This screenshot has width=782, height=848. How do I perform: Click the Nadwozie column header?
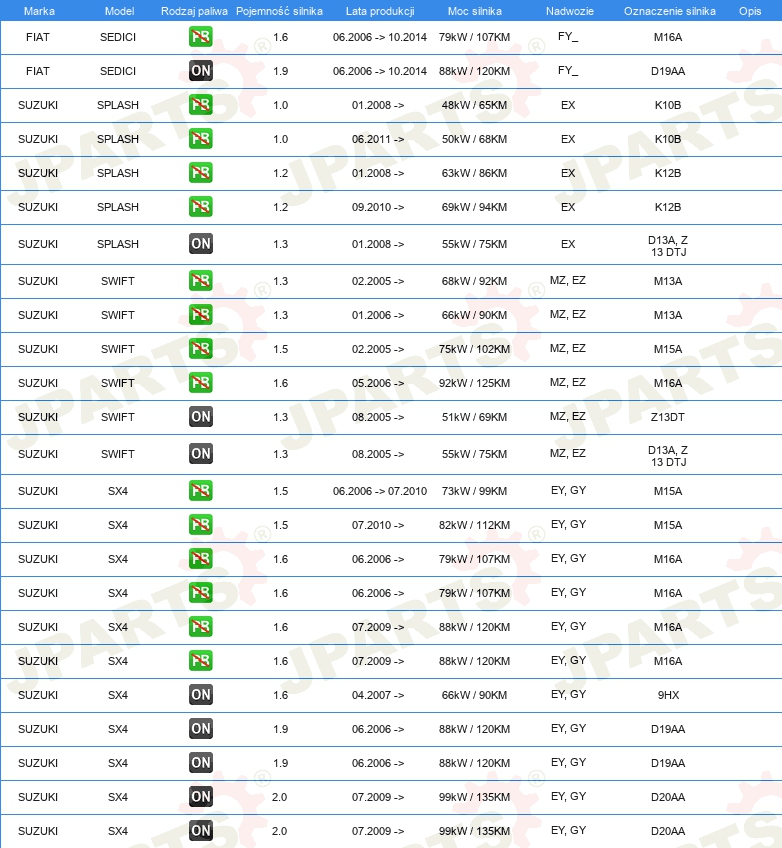[x=569, y=11]
